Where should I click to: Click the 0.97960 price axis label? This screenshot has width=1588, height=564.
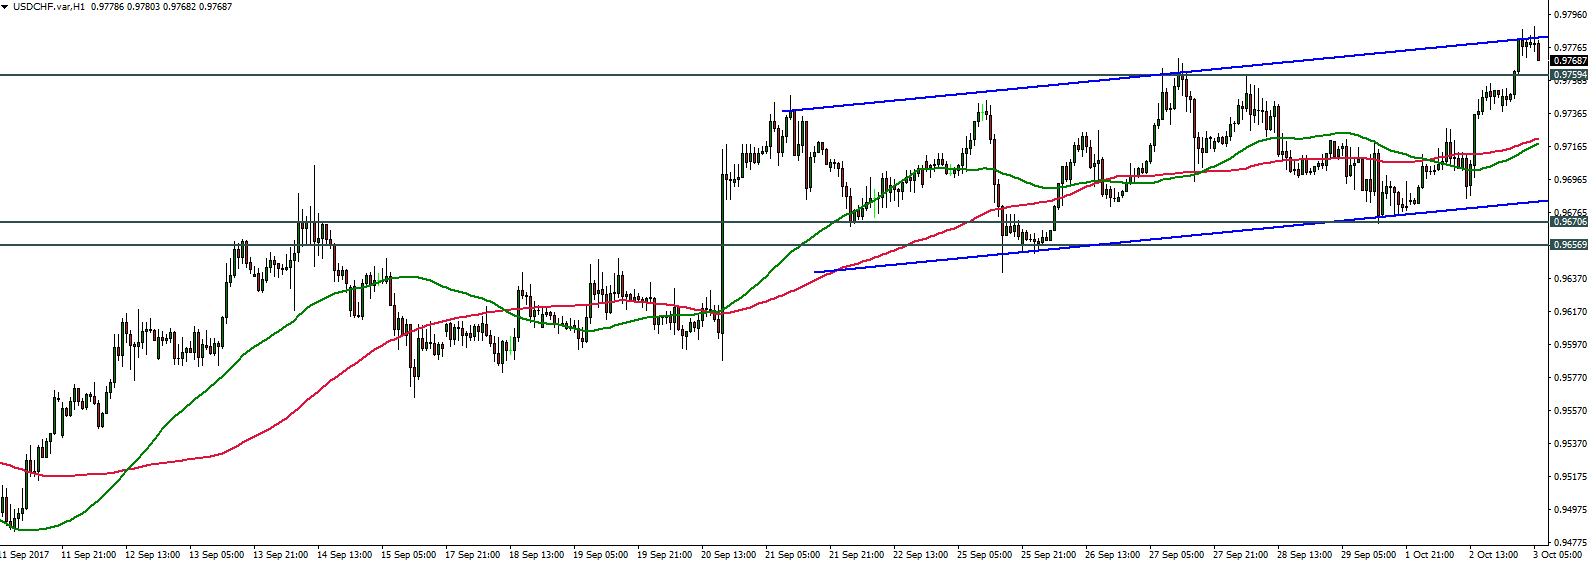tap(1571, 14)
